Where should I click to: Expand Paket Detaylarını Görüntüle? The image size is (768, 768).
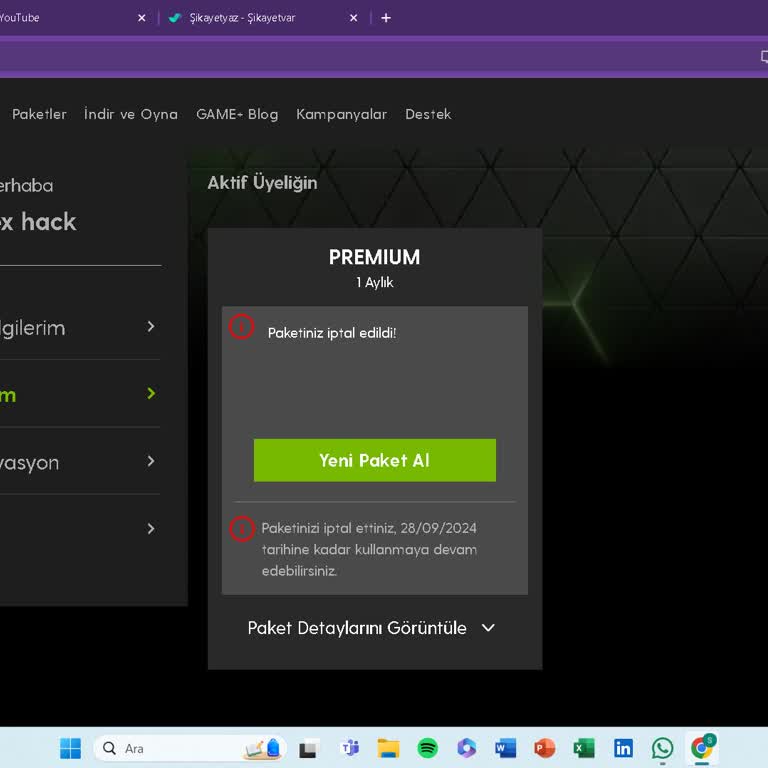[371, 627]
